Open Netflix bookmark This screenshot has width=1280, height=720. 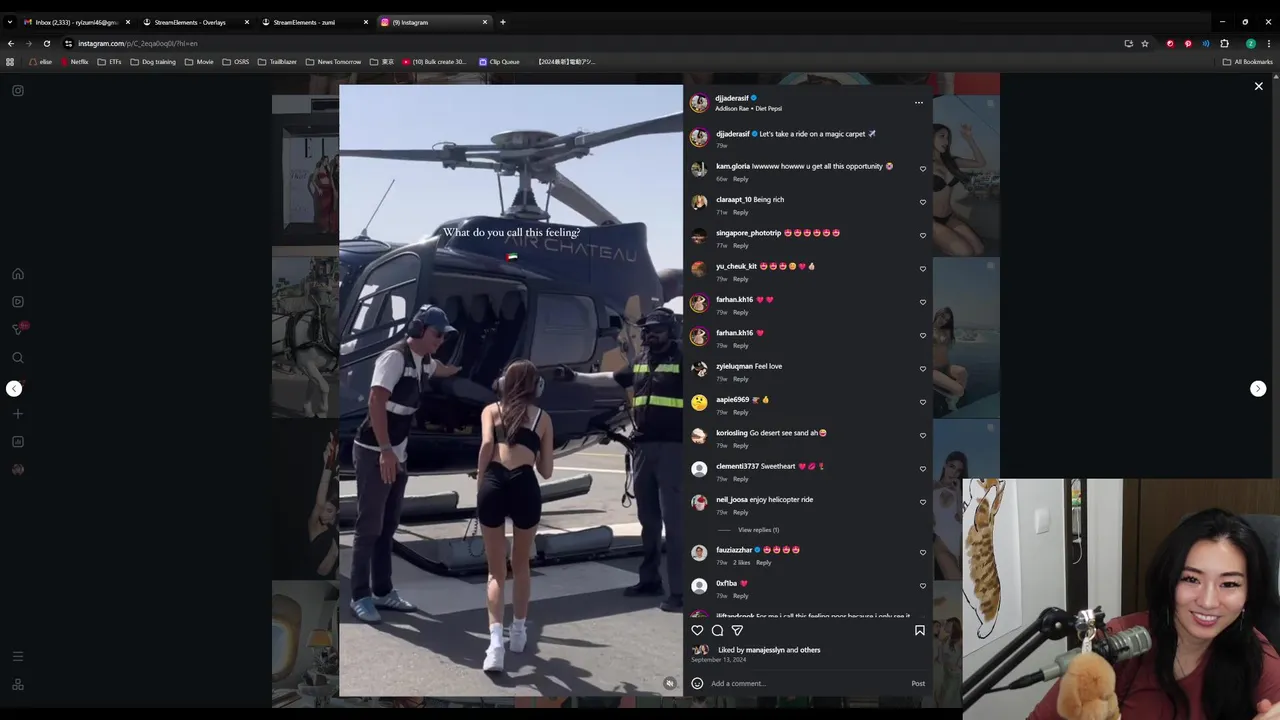click(75, 62)
